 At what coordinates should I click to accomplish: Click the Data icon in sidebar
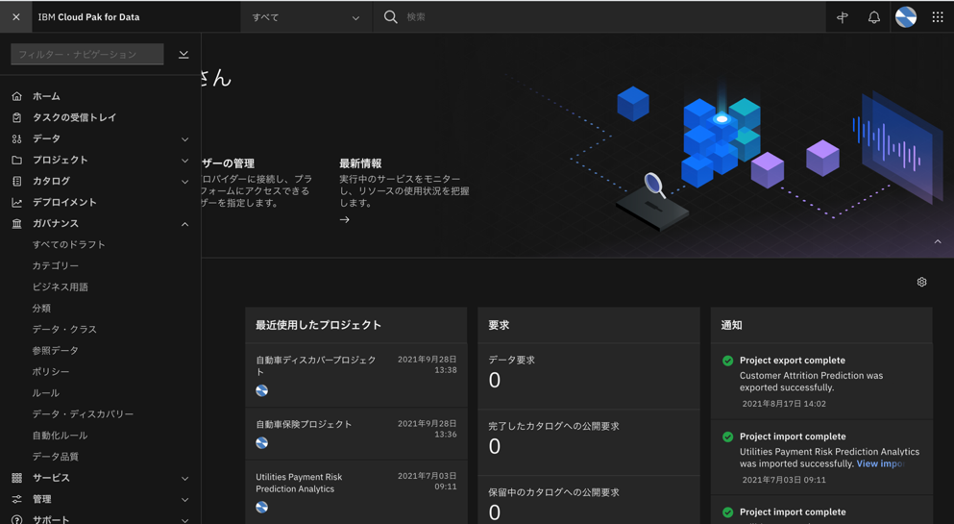(x=17, y=139)
